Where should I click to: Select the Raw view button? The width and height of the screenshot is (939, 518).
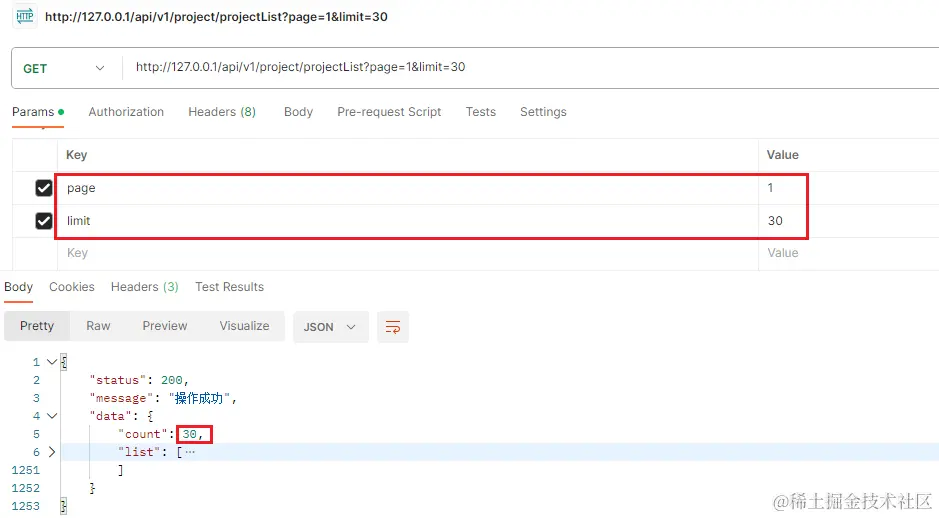click(98, 326)
